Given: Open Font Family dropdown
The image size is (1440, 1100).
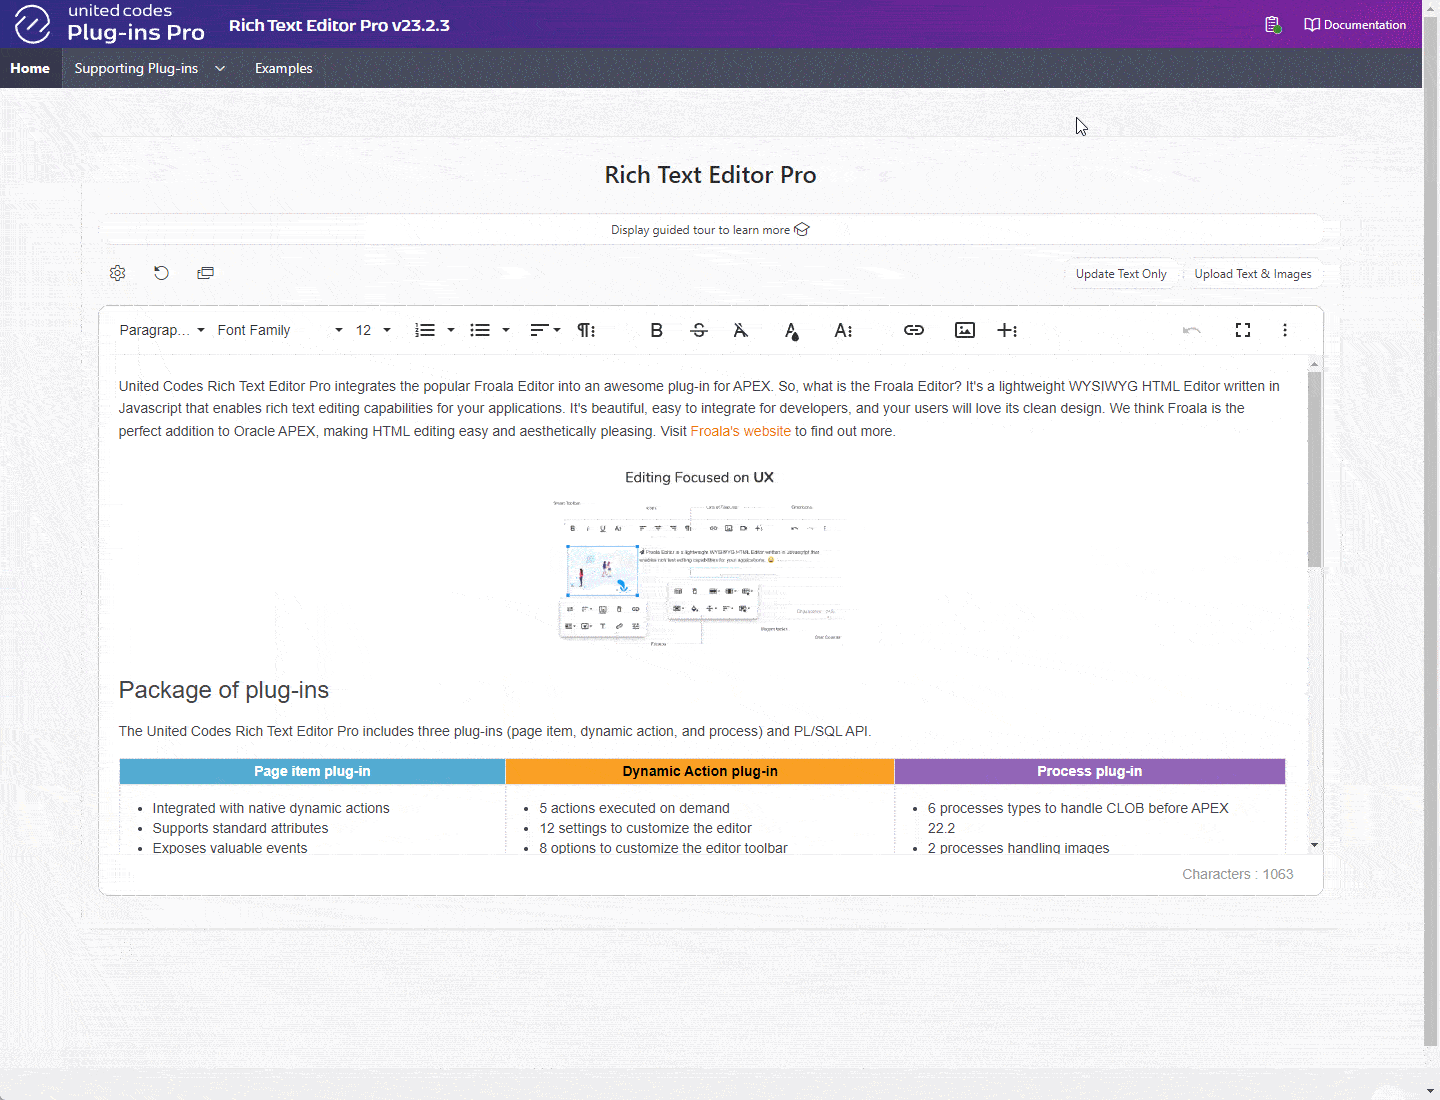Looking at the screenshot, I should (280, 330).
